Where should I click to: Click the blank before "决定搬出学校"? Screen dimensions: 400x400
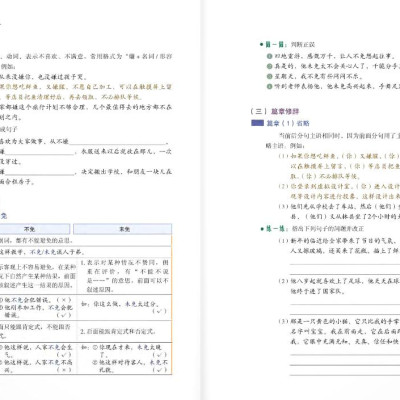click(39, 172)
